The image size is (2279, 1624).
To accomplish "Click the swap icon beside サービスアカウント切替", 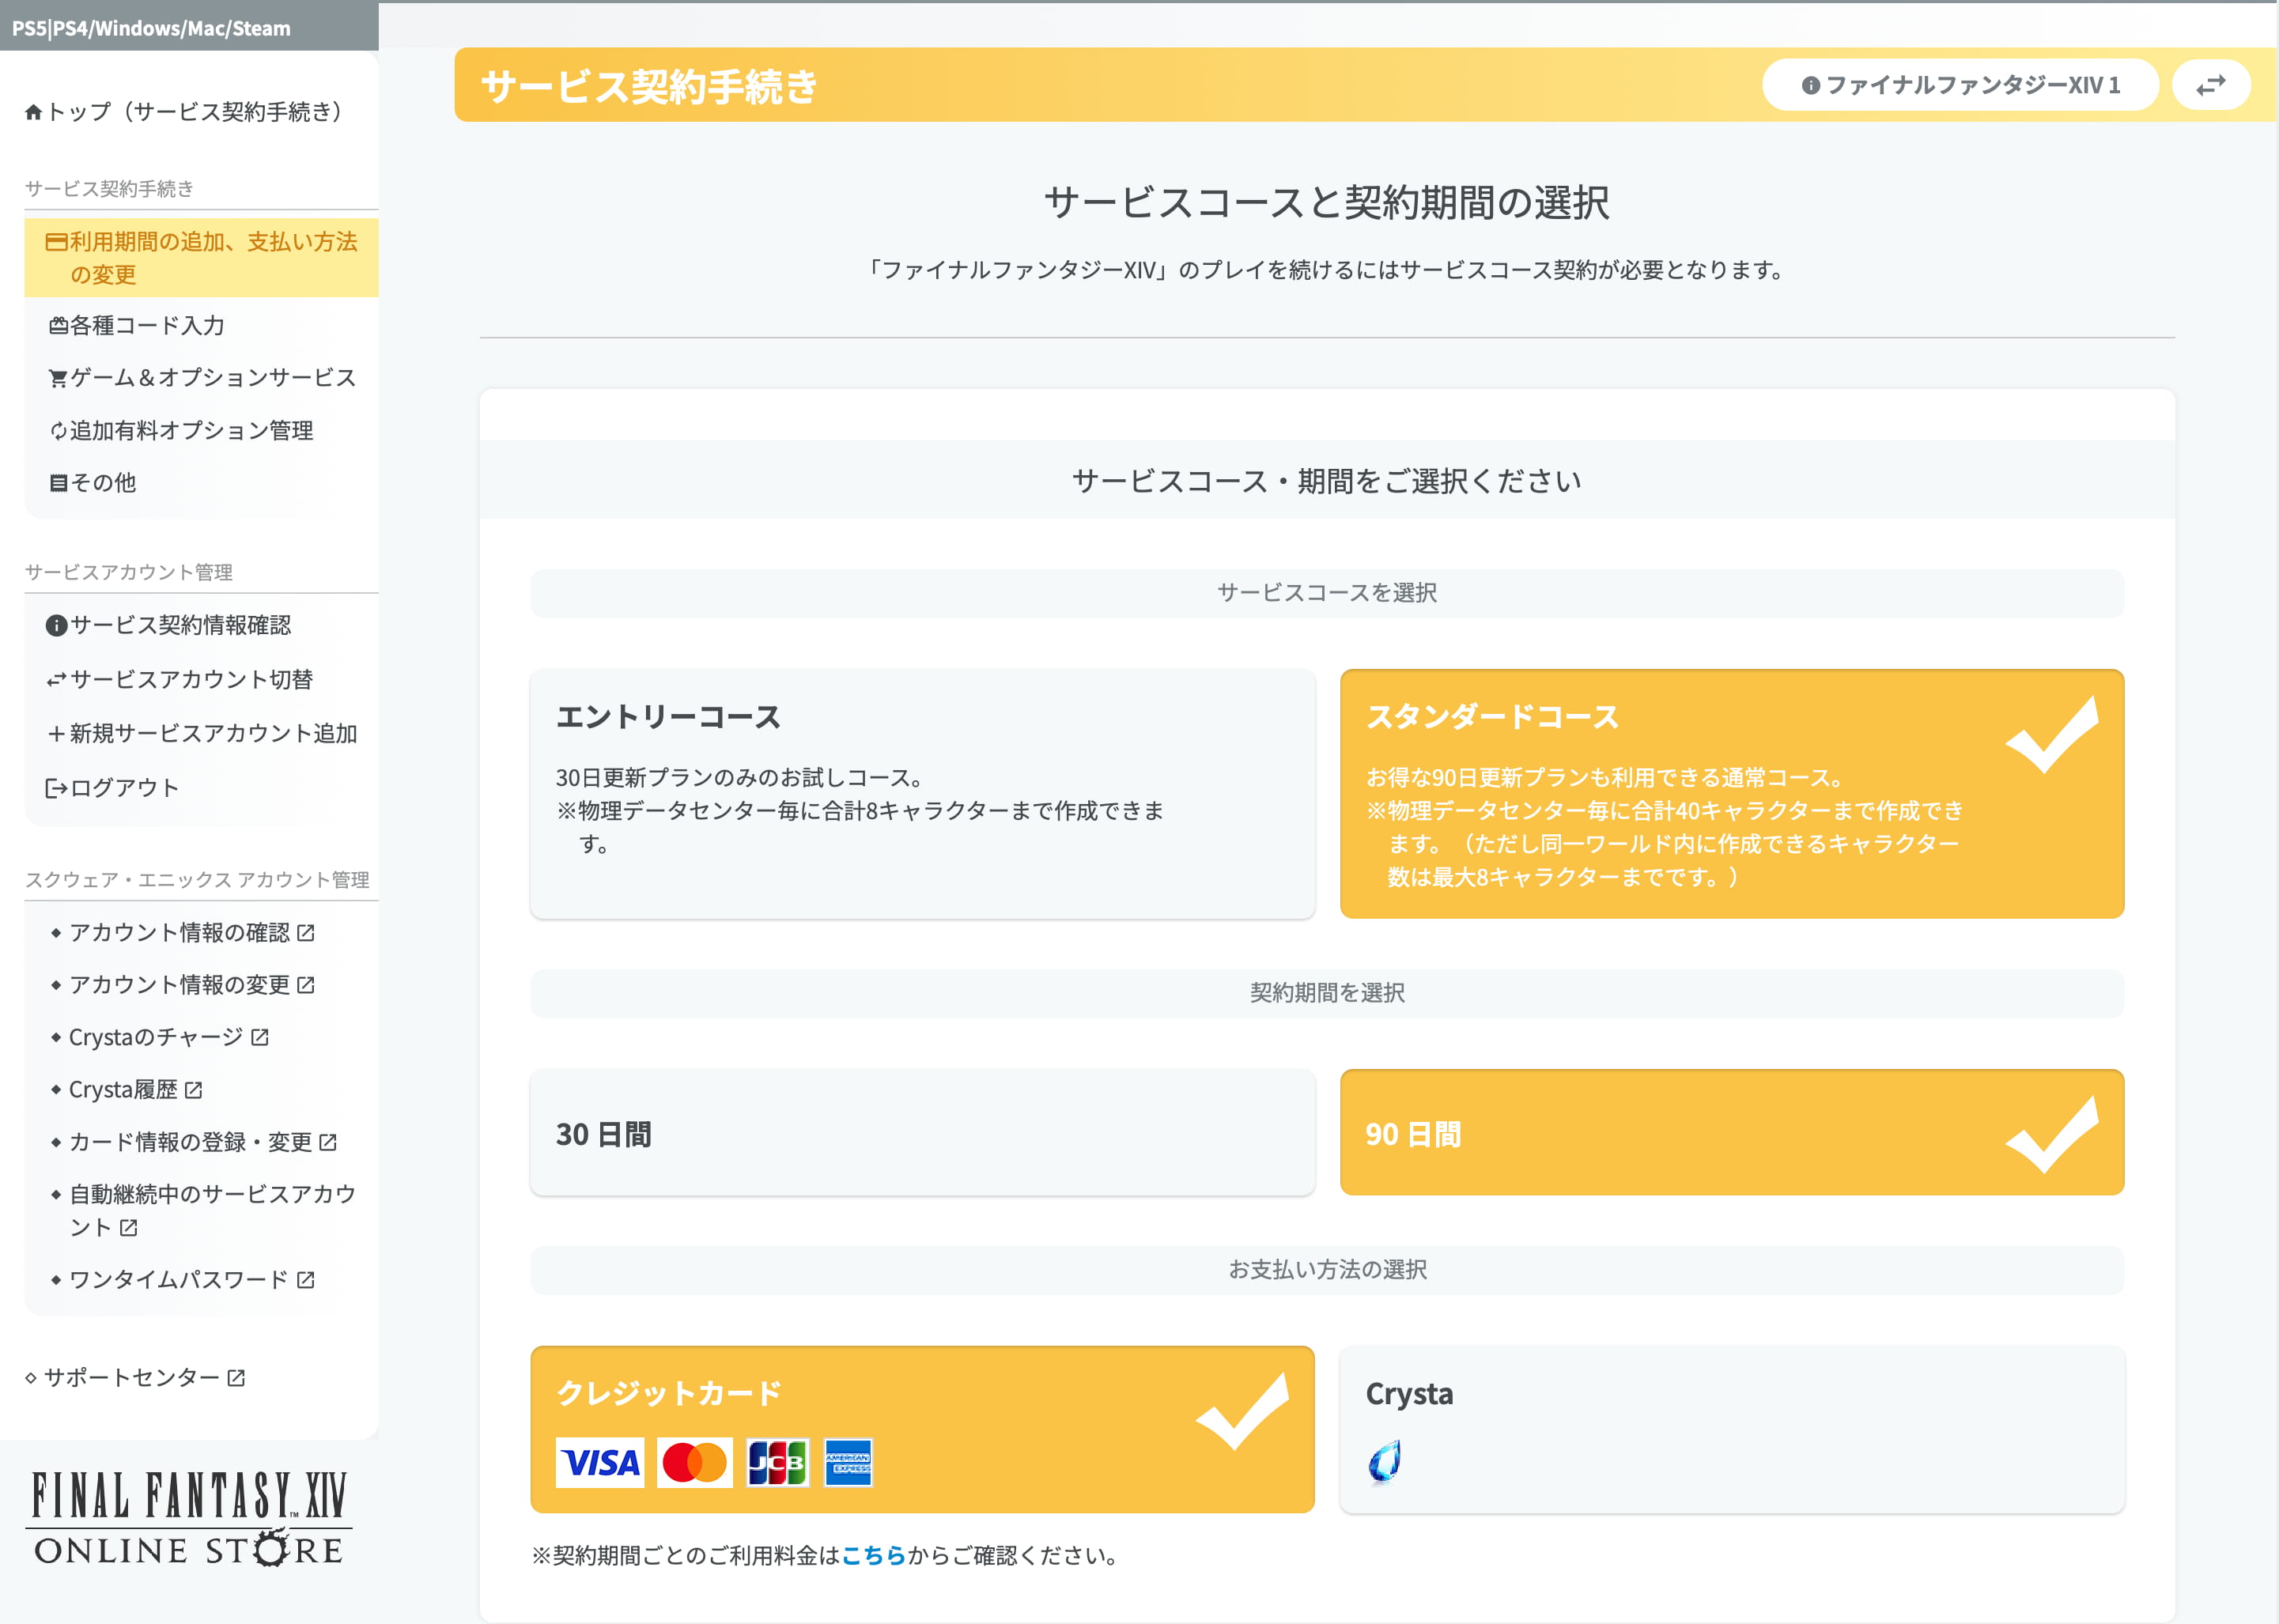I will point(56,680).
